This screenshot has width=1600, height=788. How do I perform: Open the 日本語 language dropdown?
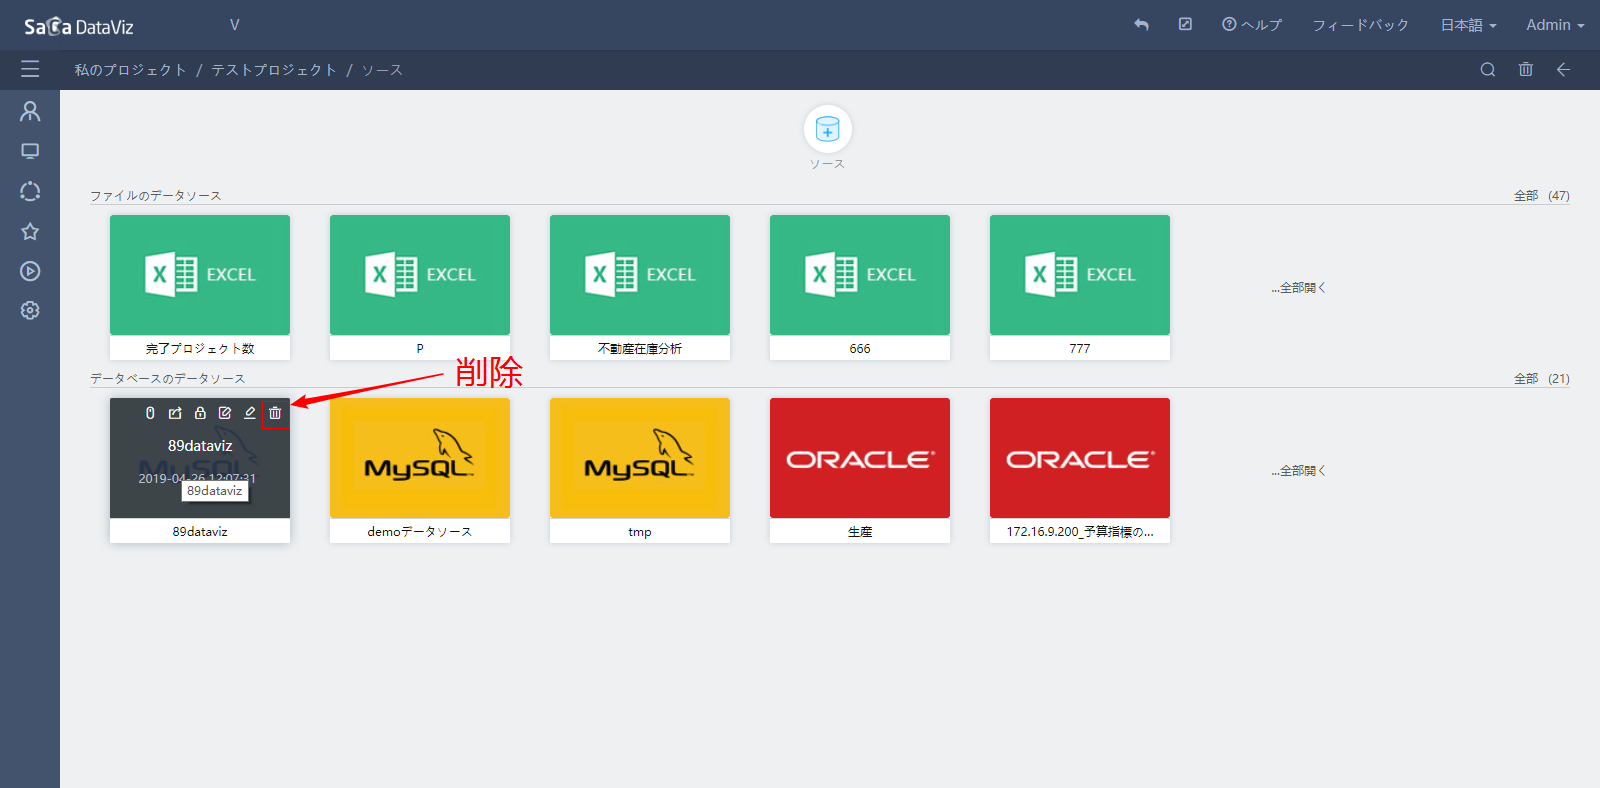coord(1467,25)
